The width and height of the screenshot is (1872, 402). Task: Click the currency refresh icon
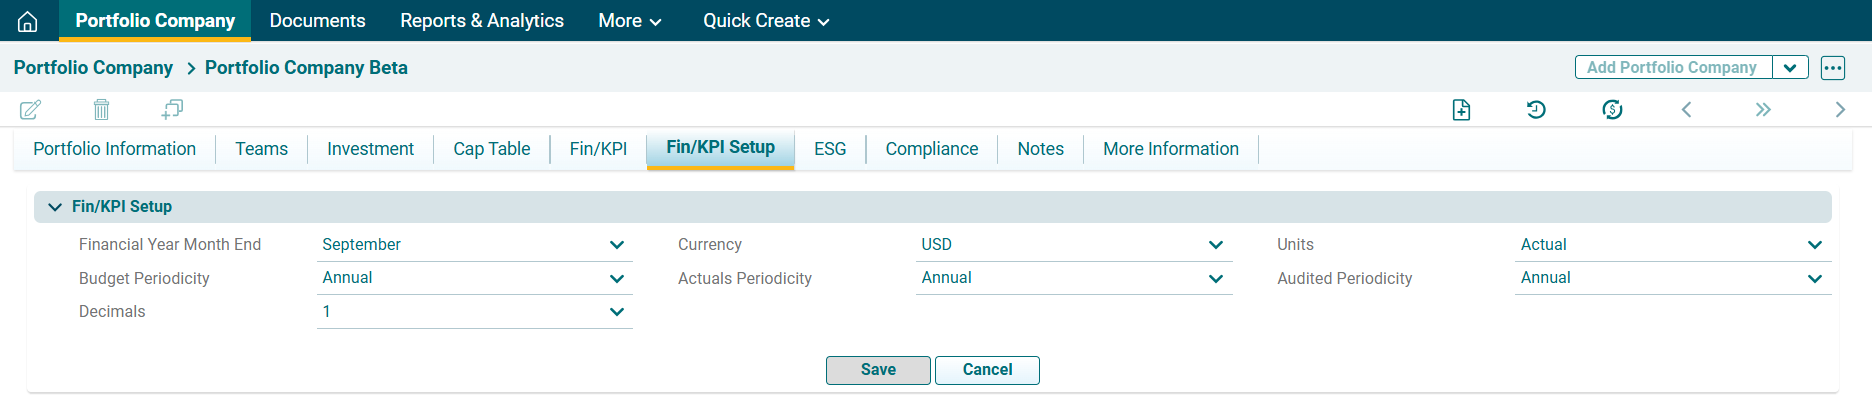pyautogui.click(x=1612, y=110)
